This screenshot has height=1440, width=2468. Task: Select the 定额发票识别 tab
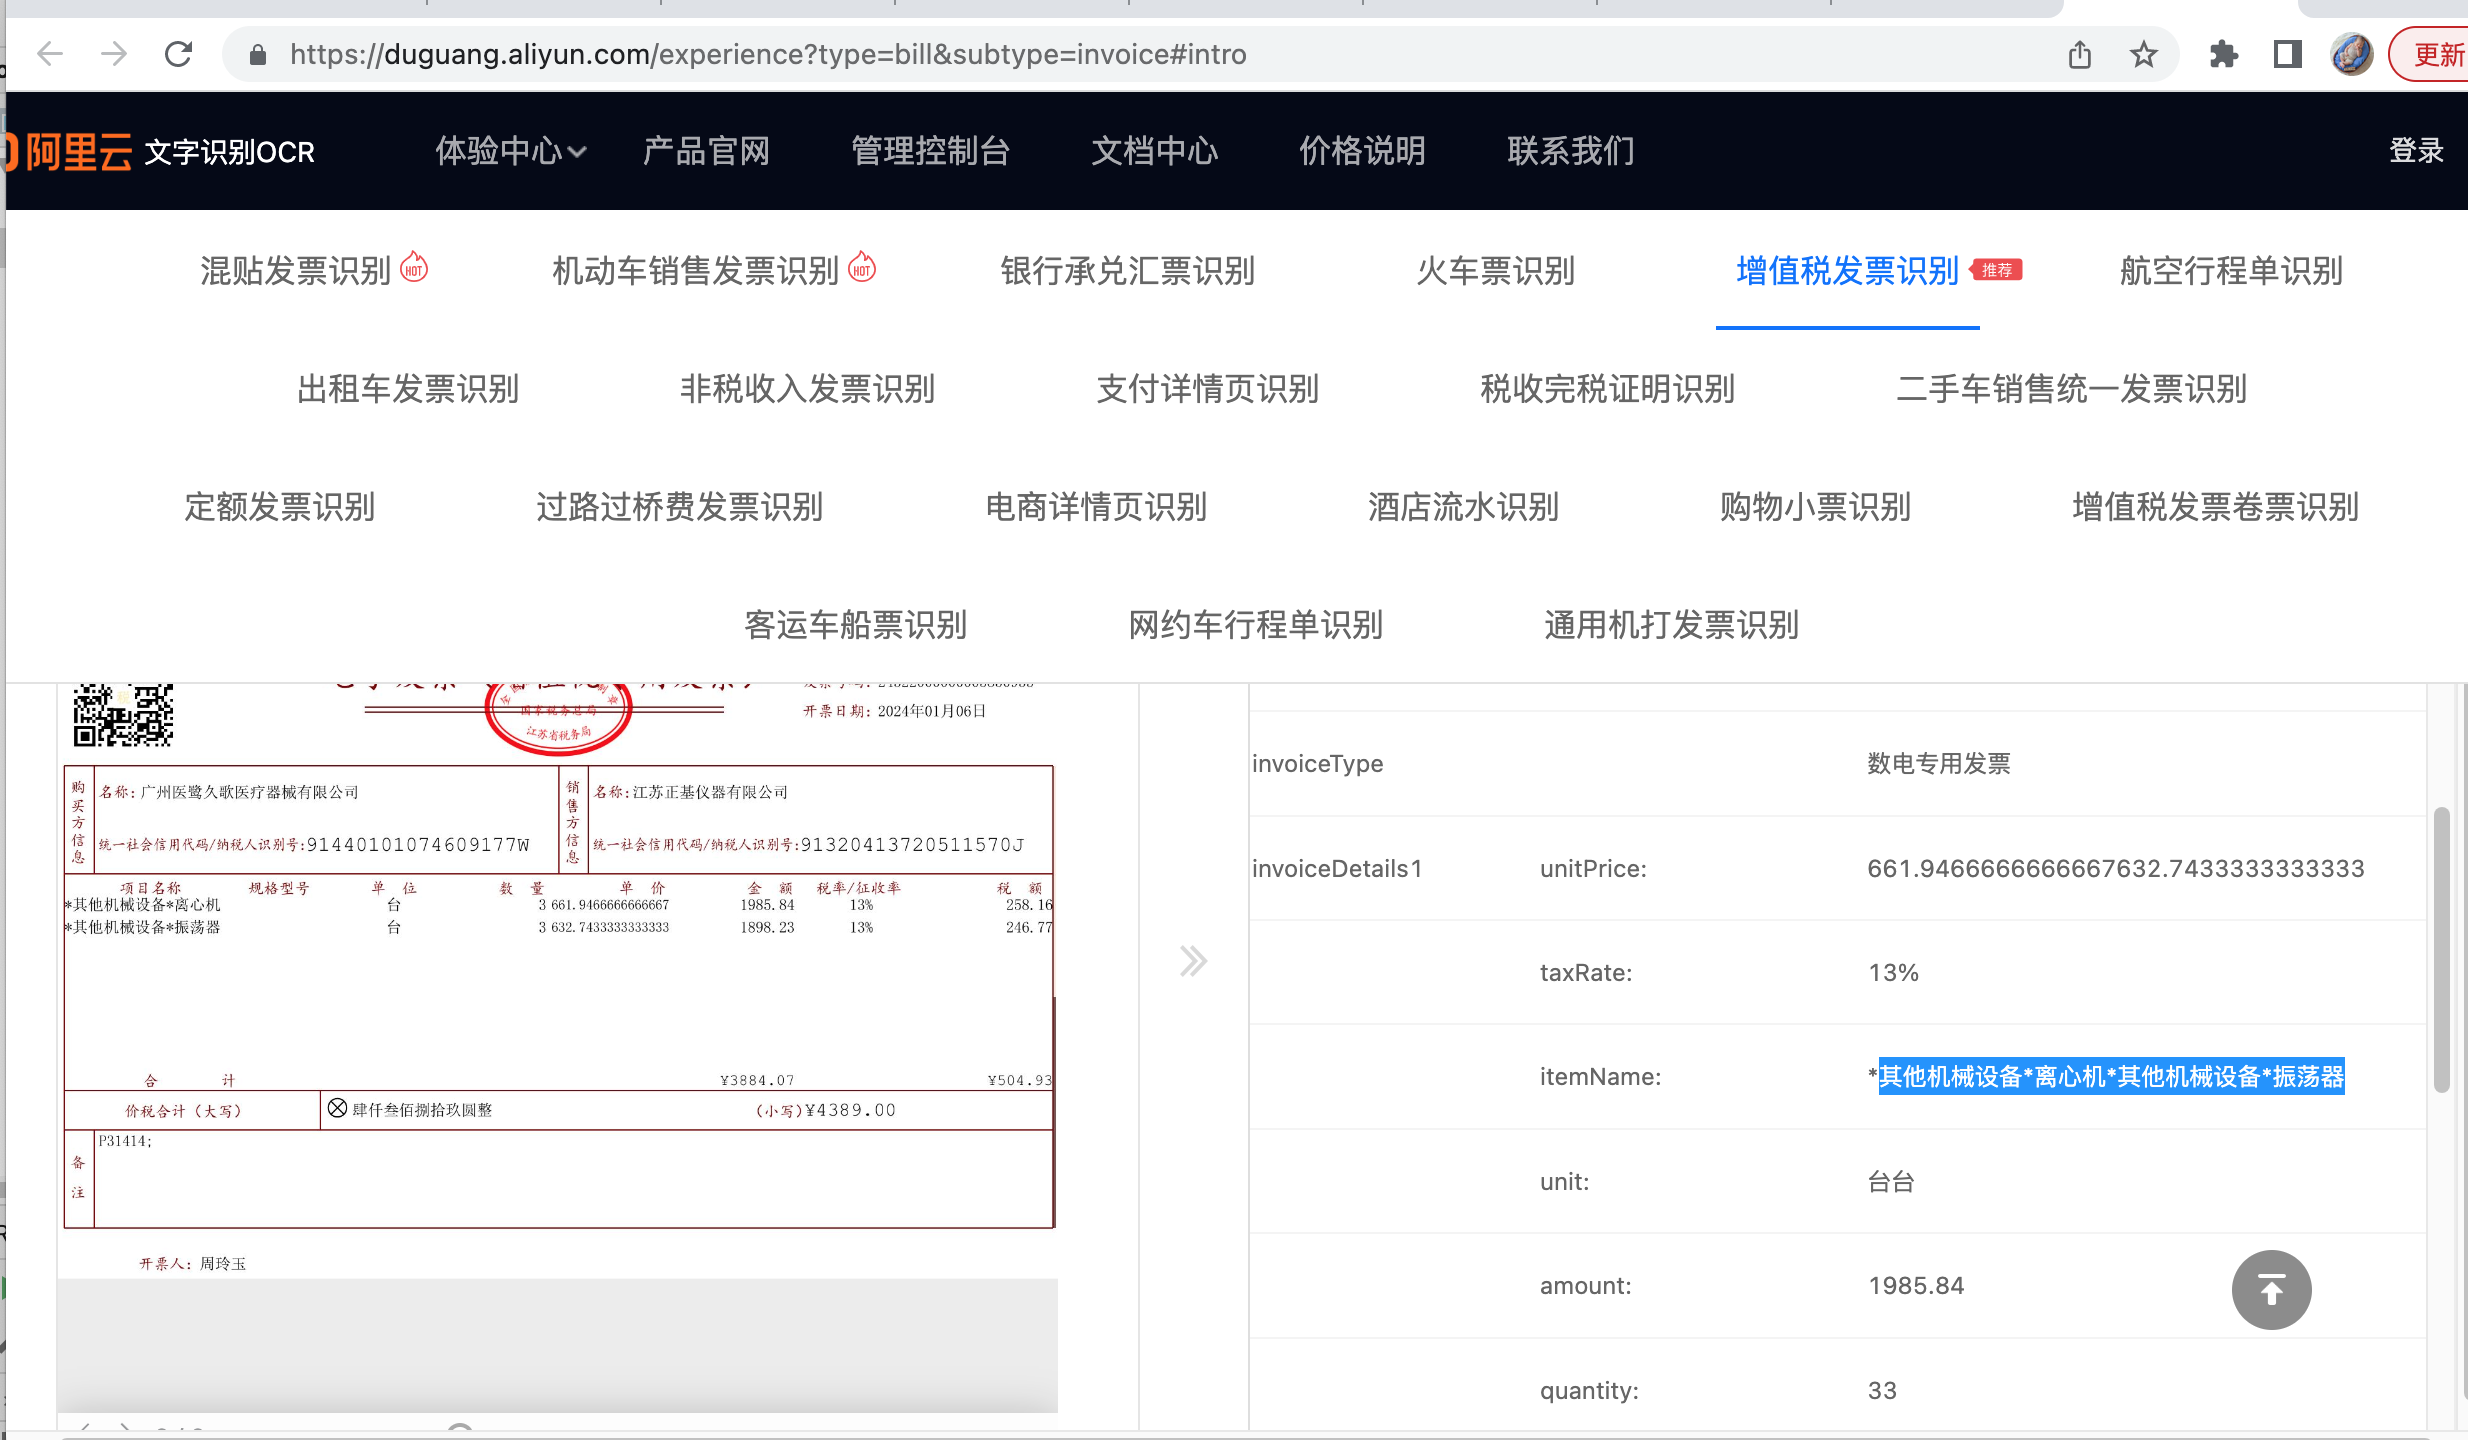tap(280, 507)
